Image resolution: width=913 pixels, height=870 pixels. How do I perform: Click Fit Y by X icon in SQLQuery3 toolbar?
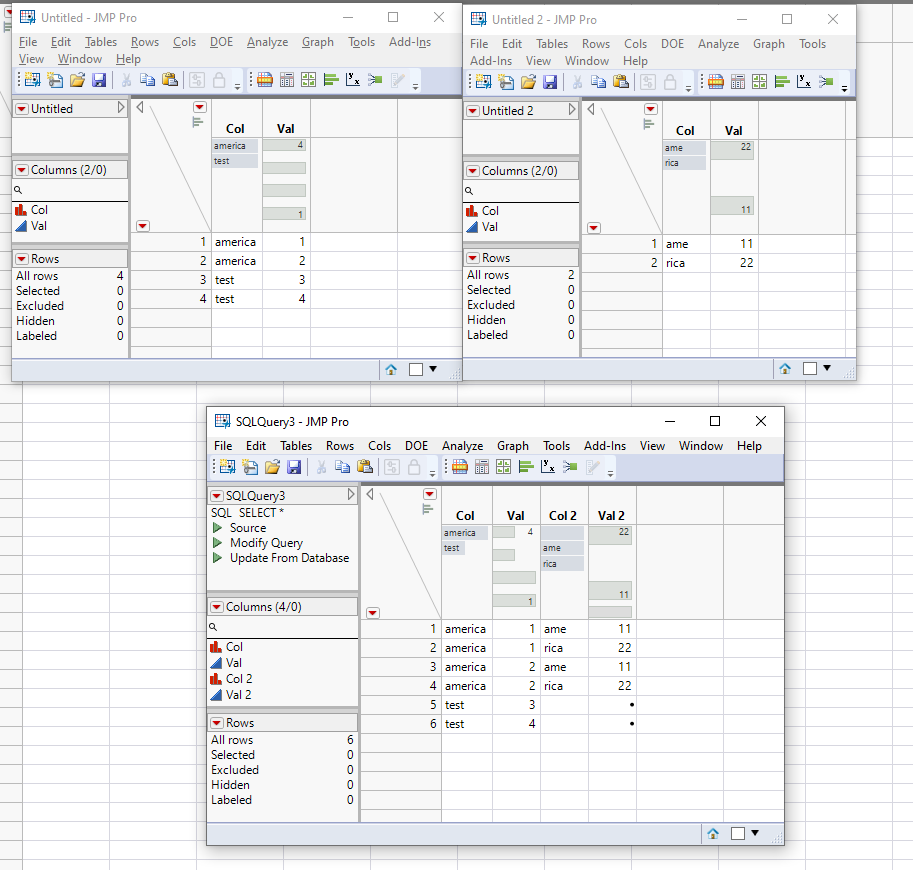pyautogui.click(x=548, y=466)
